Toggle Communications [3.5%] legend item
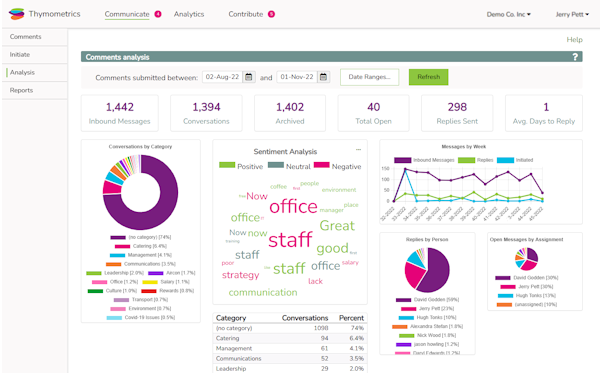The height and width of the screenshot is (373, 600). (140, 264)
